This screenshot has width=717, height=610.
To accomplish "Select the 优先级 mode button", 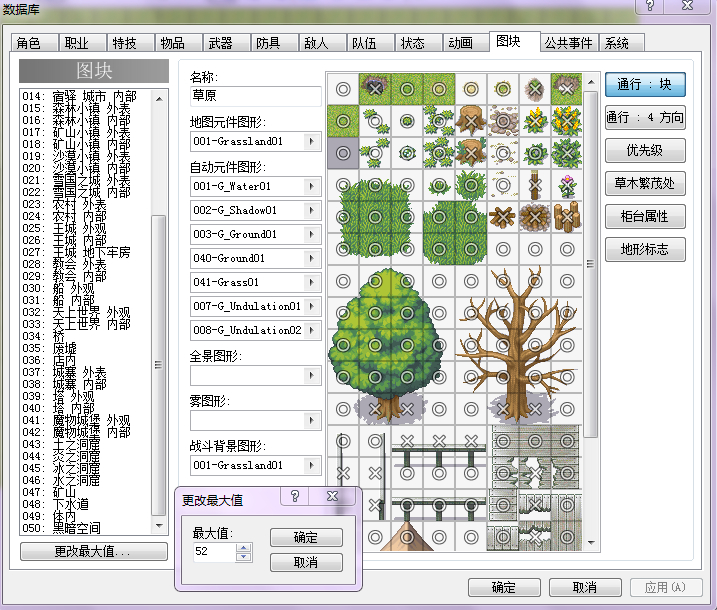I will coord(645,150).
